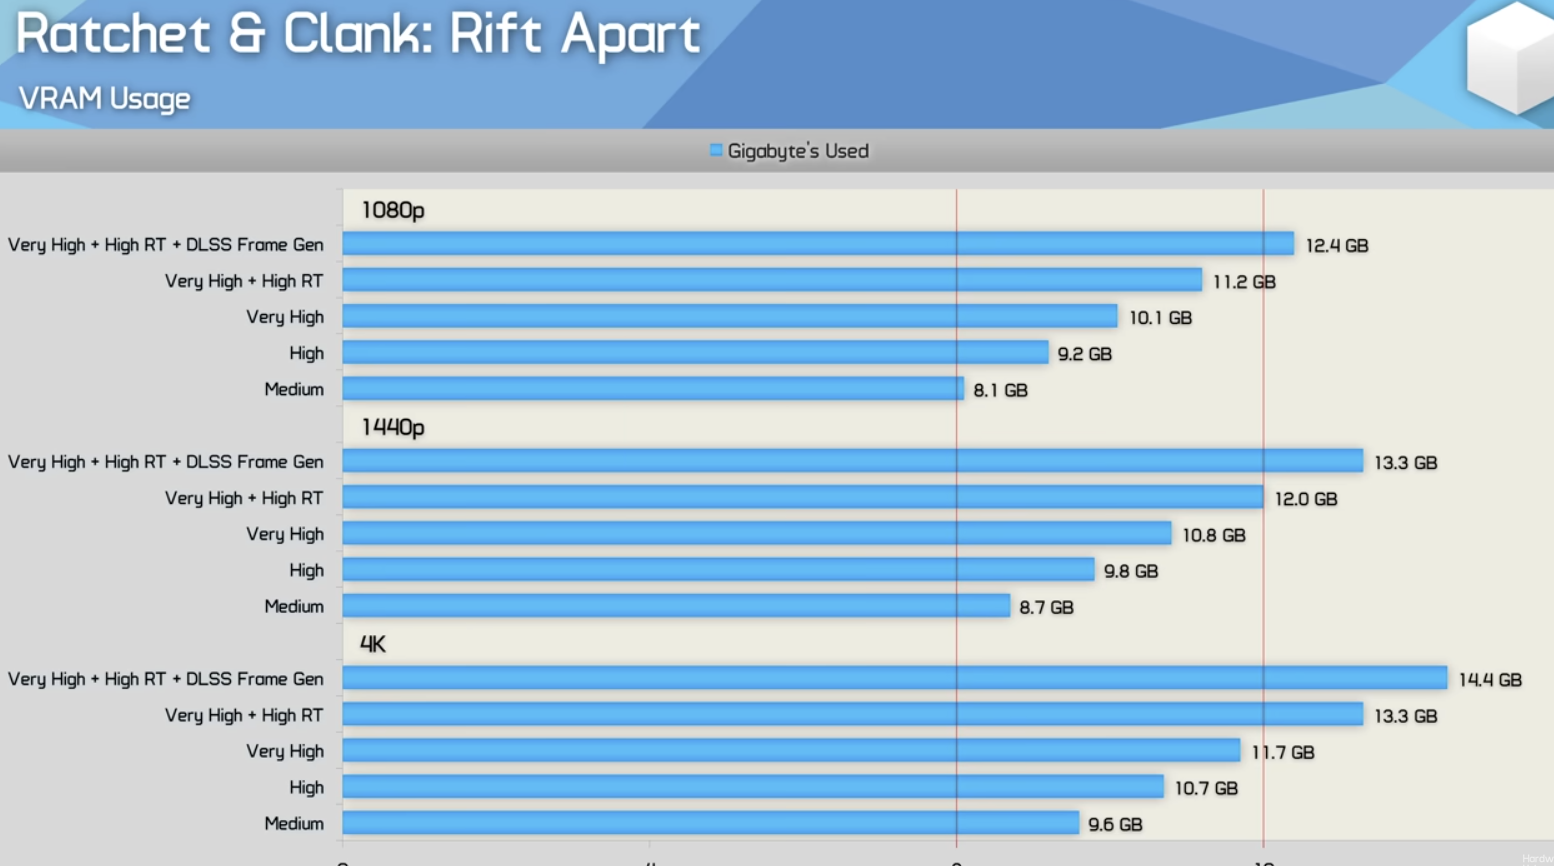The width and height of the screenshot is (1554, 866).
Task: Click the 4K DLSS Frame Gen bar
Action: click(895, 678)
